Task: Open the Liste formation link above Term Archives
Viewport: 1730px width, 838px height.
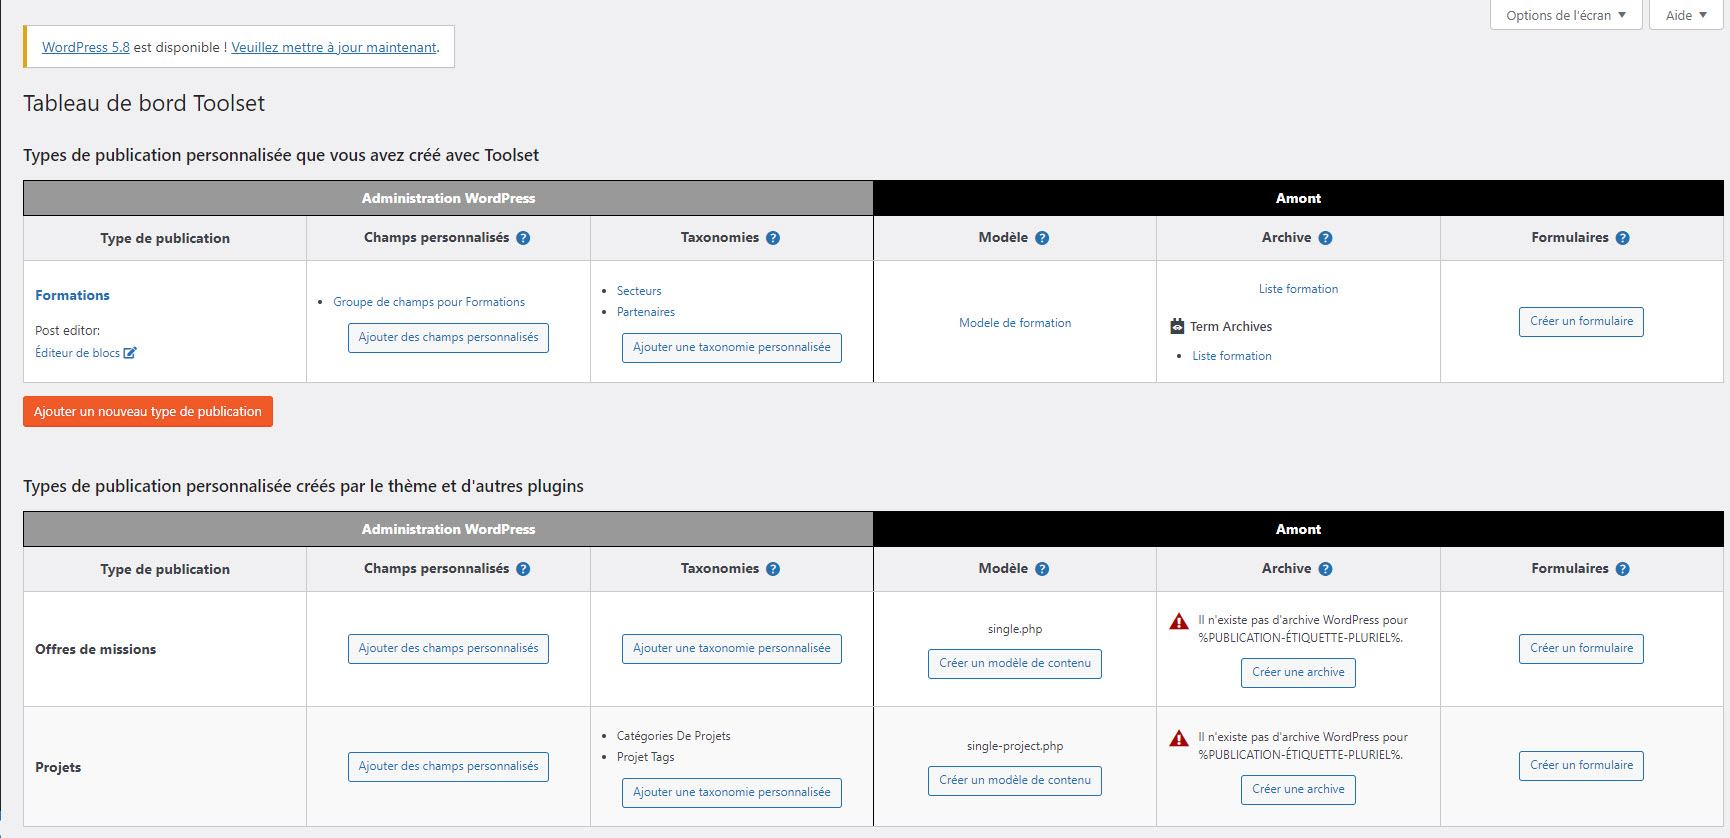Action: click(x=1298, y=289)
